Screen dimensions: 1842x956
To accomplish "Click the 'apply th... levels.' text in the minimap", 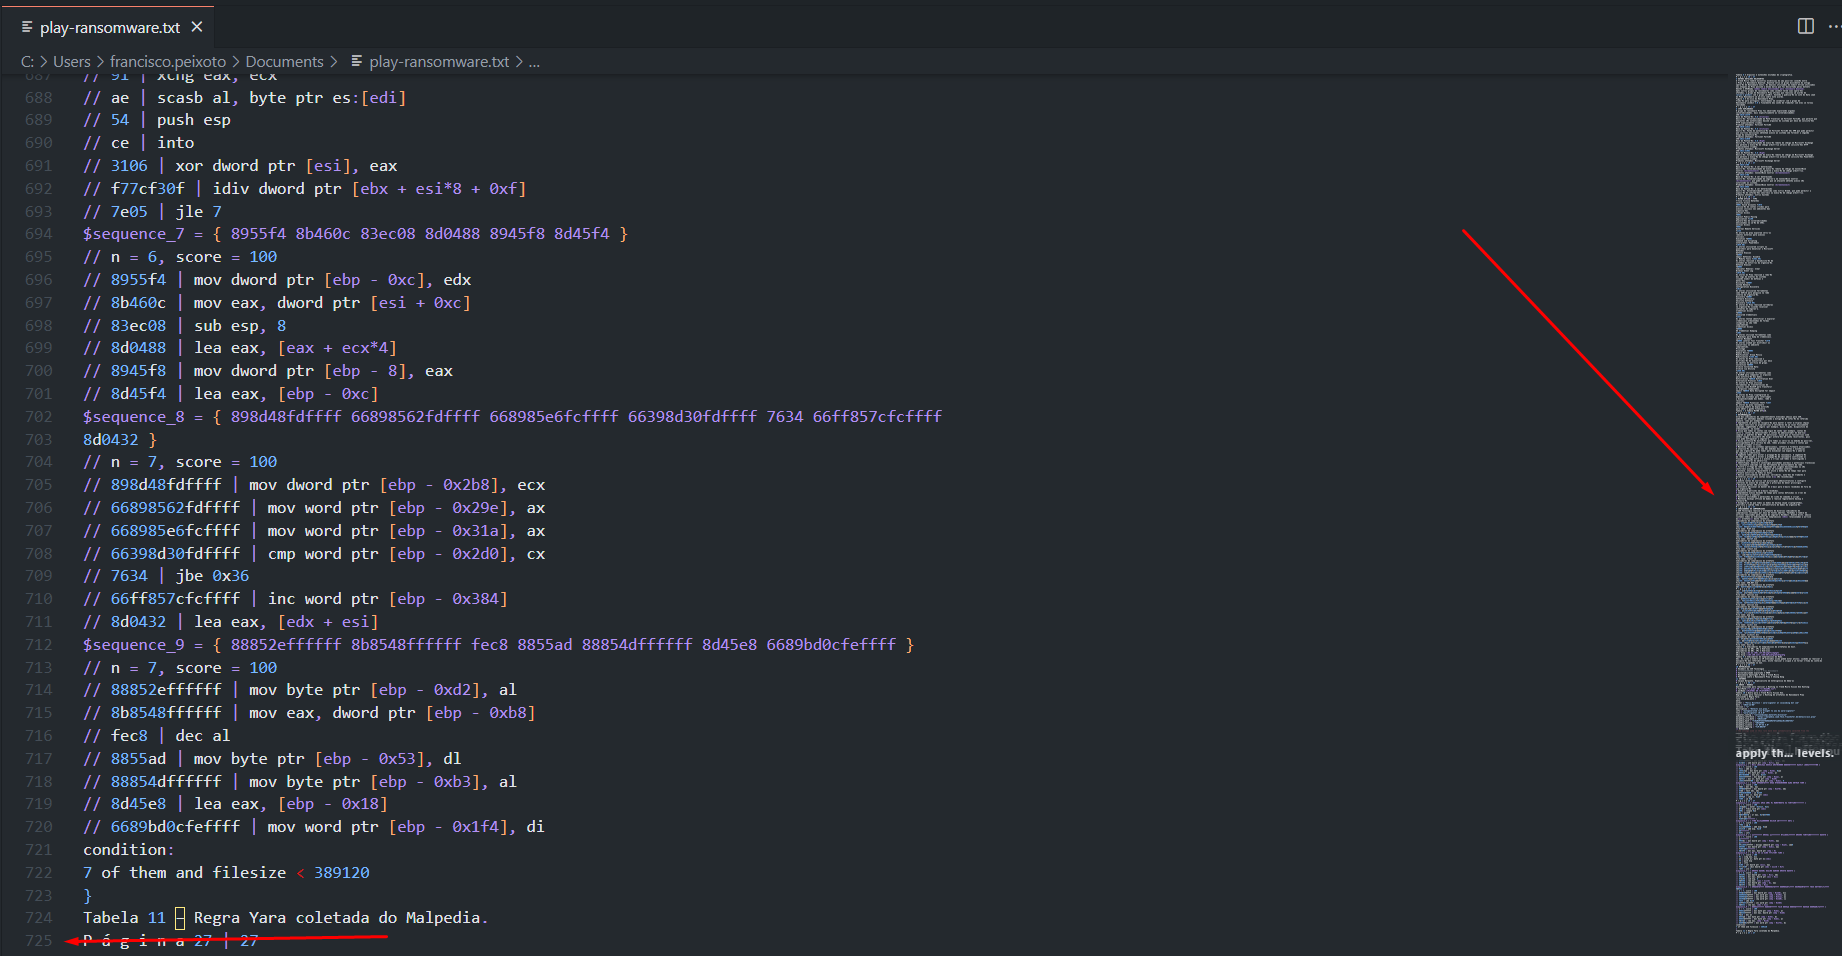I will click(x=1784, y=753).
